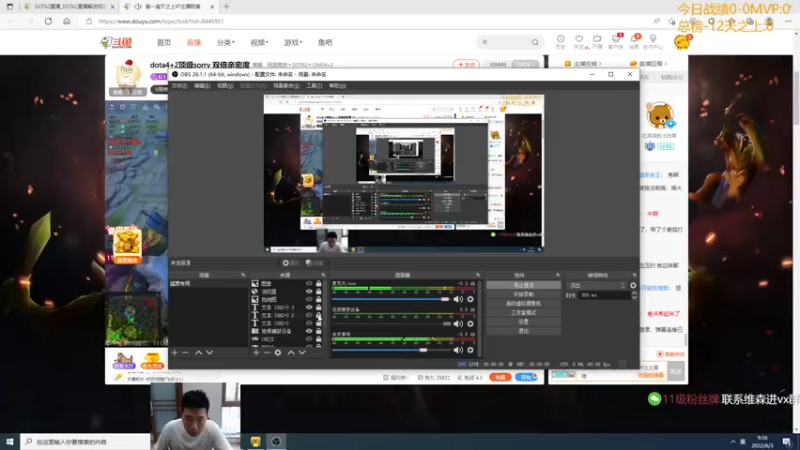This screenshot has height=450, width=800.
Task: Add a new source with plus icon
Action: coord(256,353)
